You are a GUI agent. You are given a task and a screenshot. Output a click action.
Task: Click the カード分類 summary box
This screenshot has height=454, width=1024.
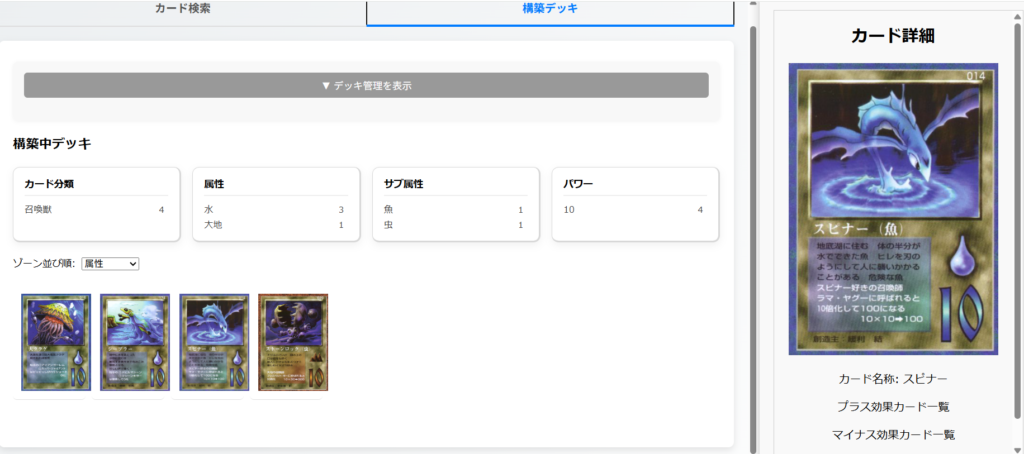click(96, 203)
